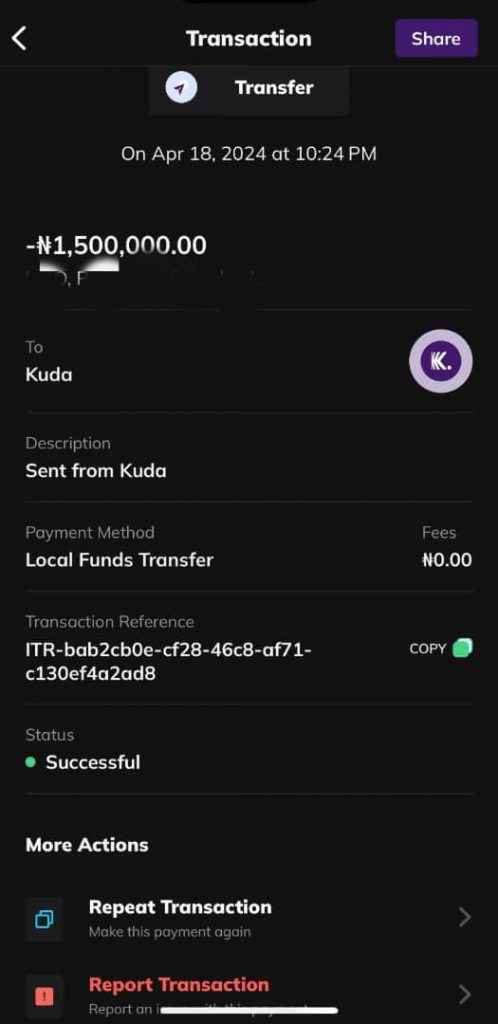Expand Report Transaction using its chevron
Screen dimensions: 498x1024
[465, 995]
